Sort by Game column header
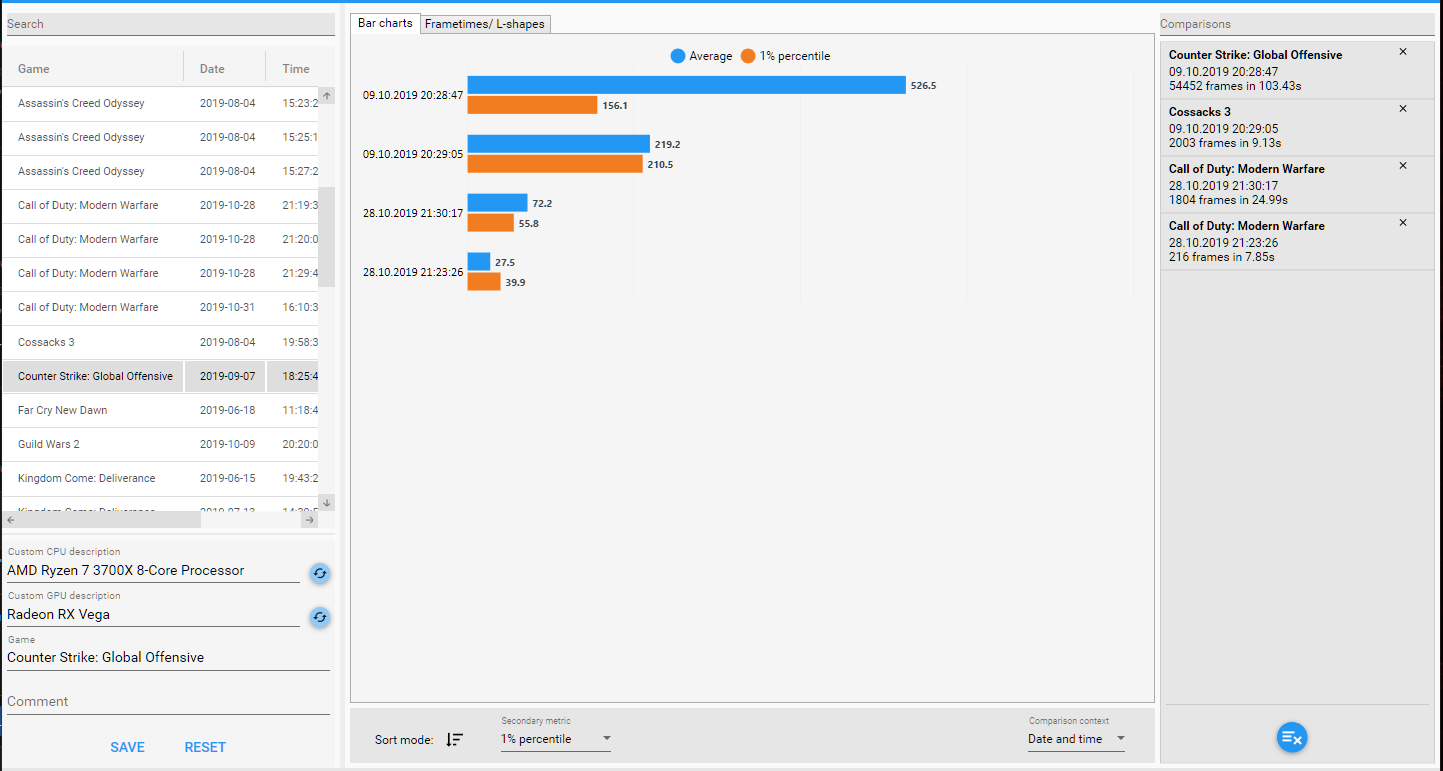This screenshot has height=771, width=1443. [x=93, y=69]
